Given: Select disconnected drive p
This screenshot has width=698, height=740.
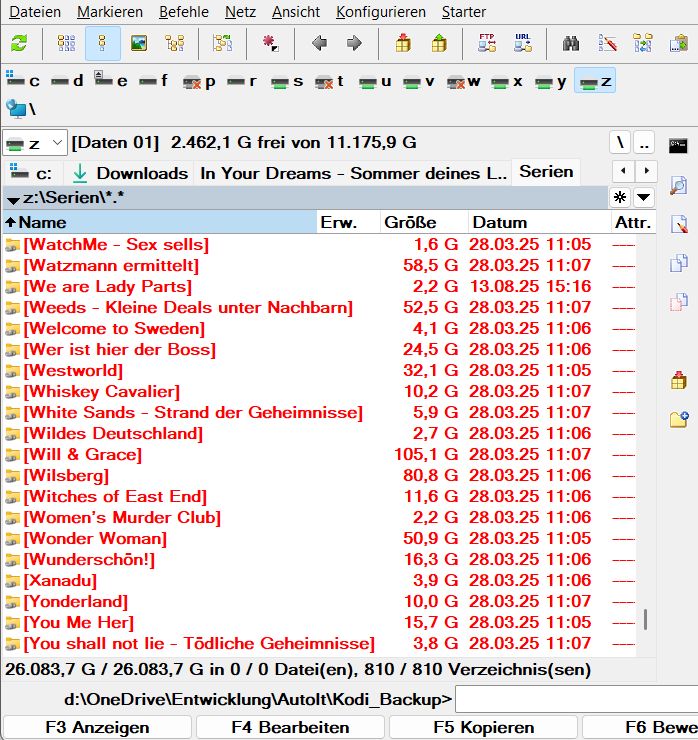Looking at the screenshot, I should point(199,82).
